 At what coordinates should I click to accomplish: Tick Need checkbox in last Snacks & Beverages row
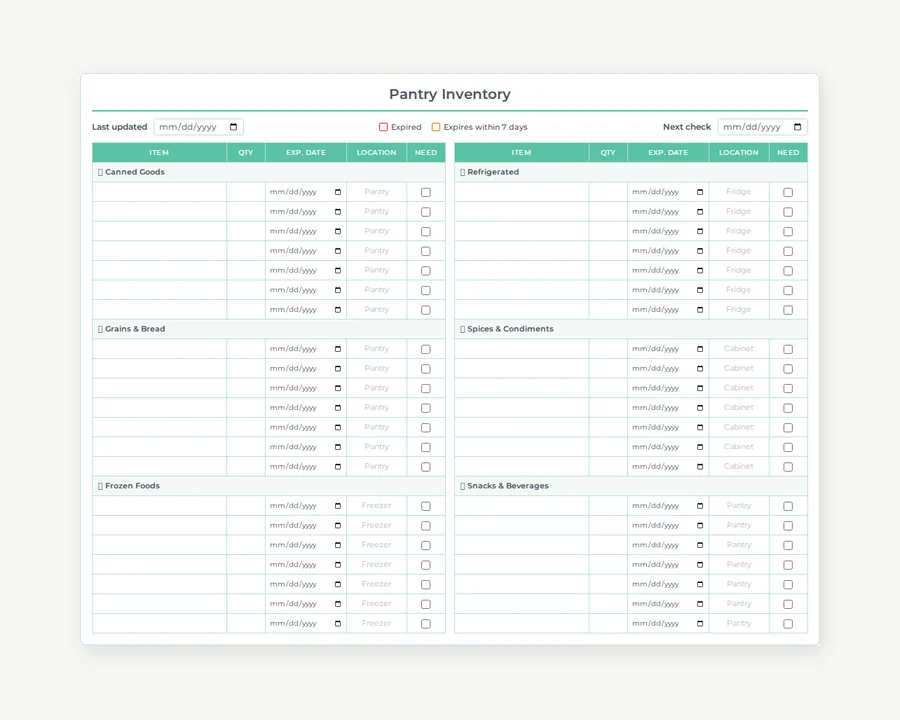788,624
